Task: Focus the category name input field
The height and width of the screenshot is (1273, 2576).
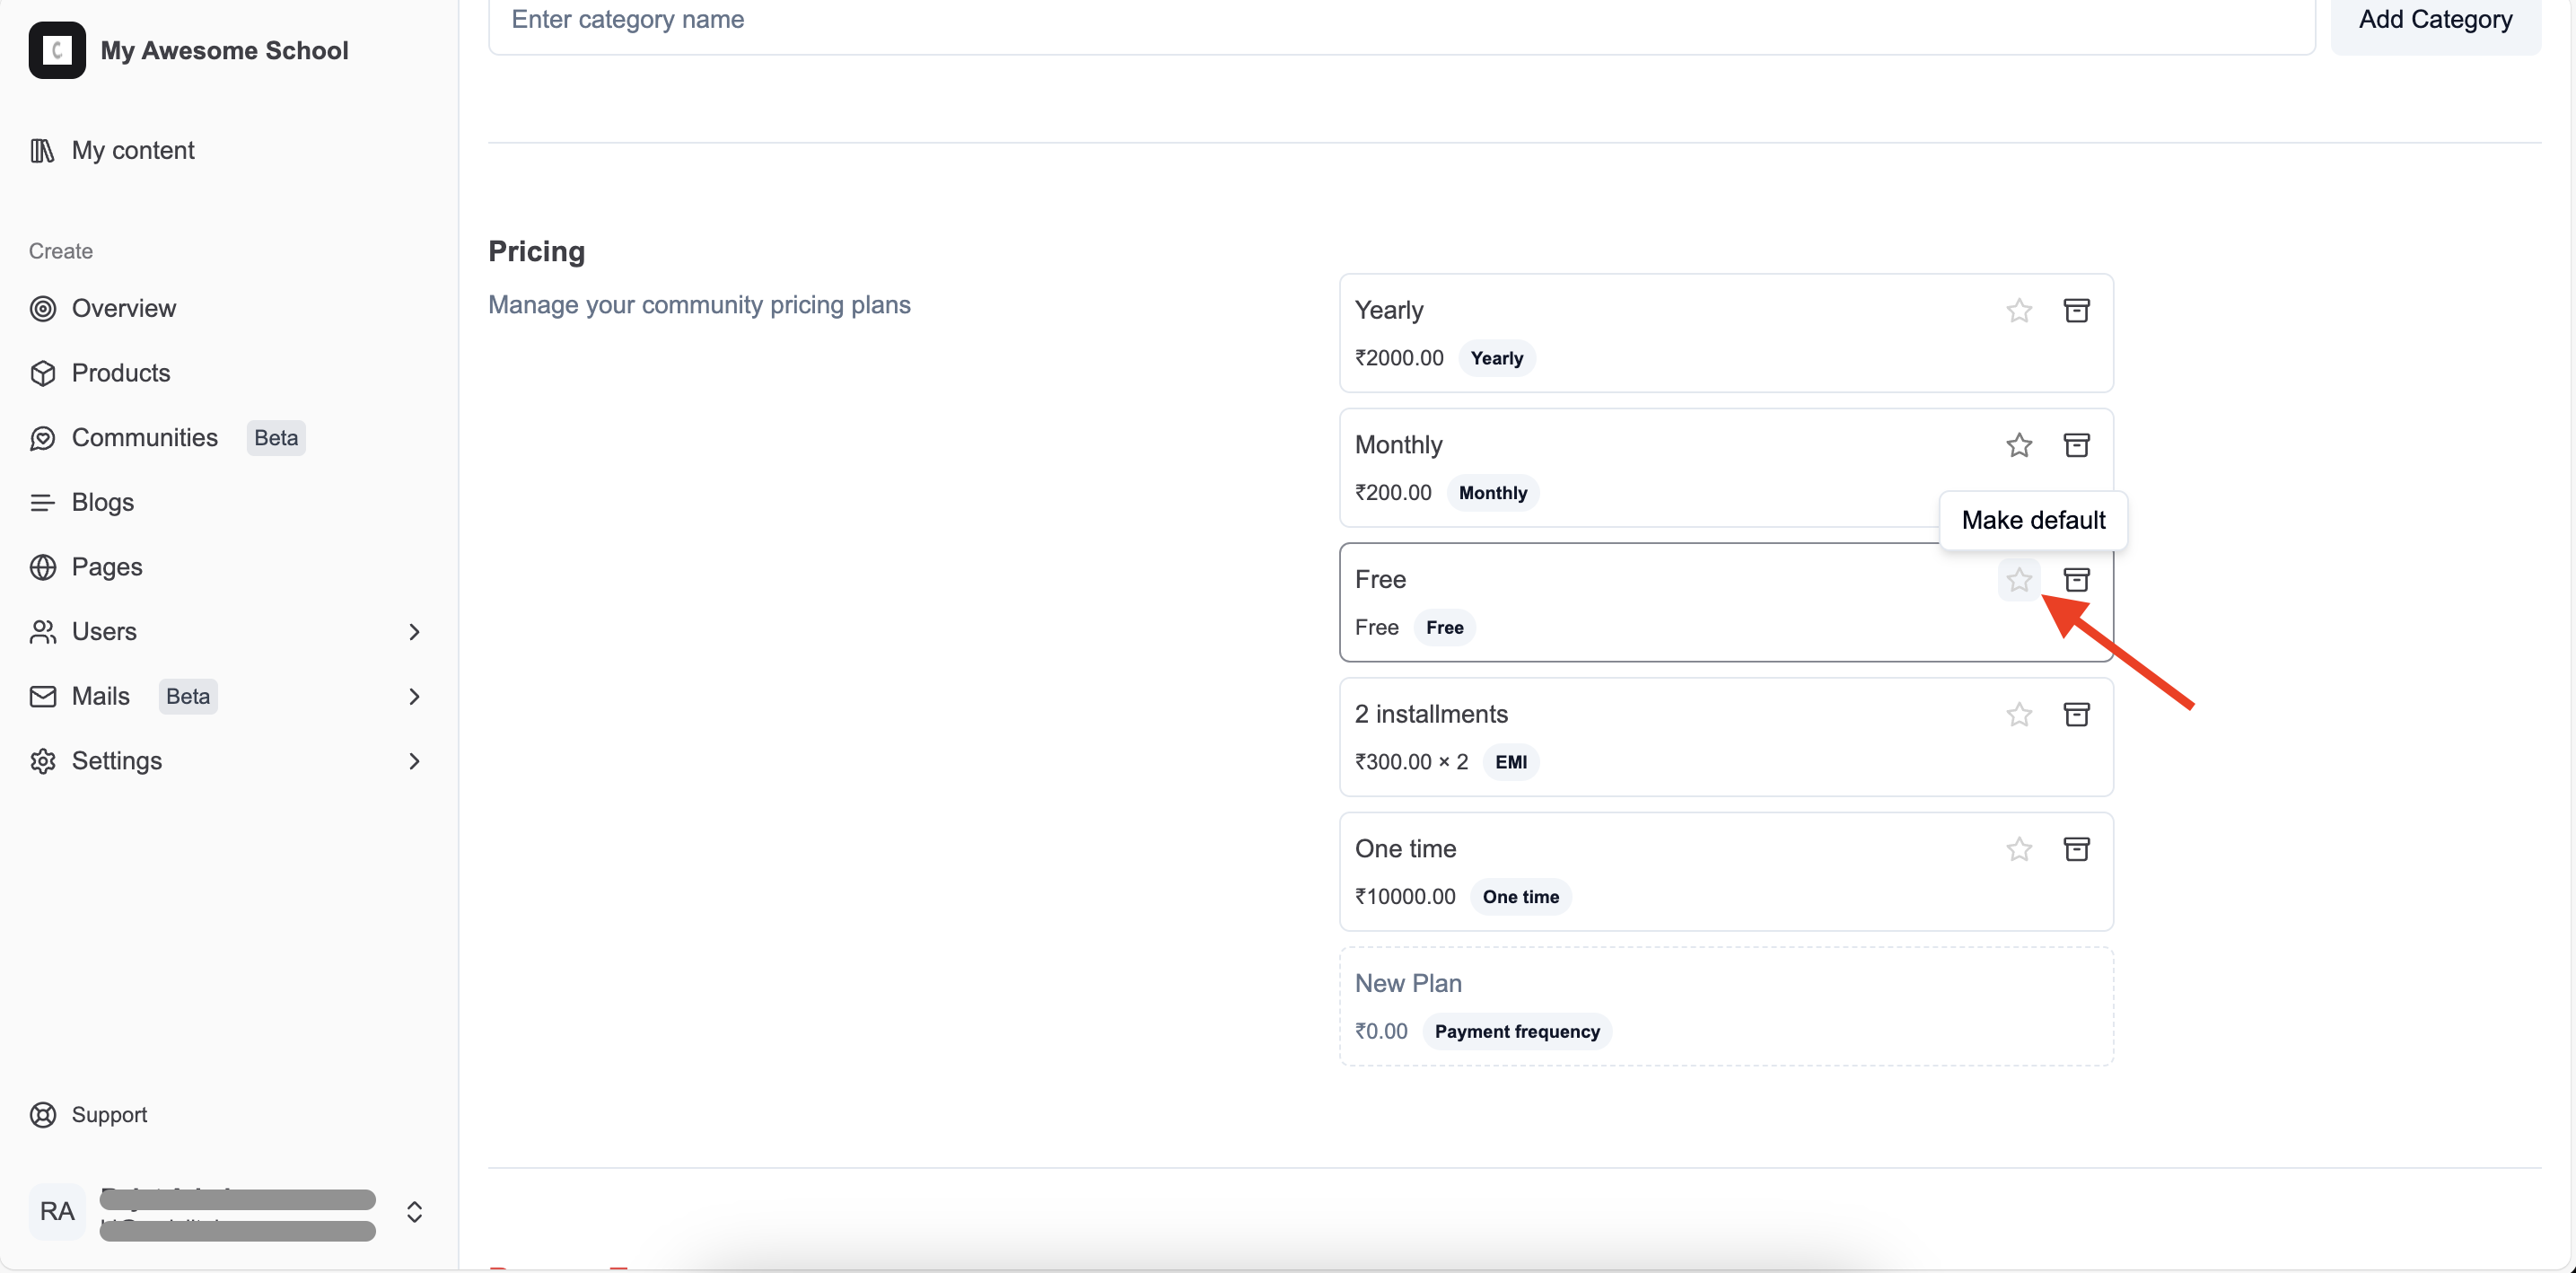Action: tap(1401, 20)
